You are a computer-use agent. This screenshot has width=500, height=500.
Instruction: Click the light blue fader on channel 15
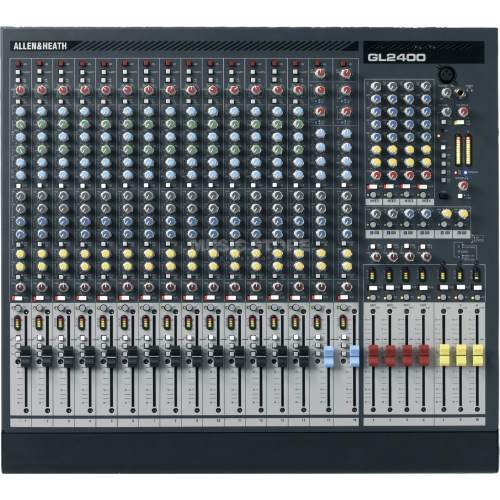[x=329, y=356]
